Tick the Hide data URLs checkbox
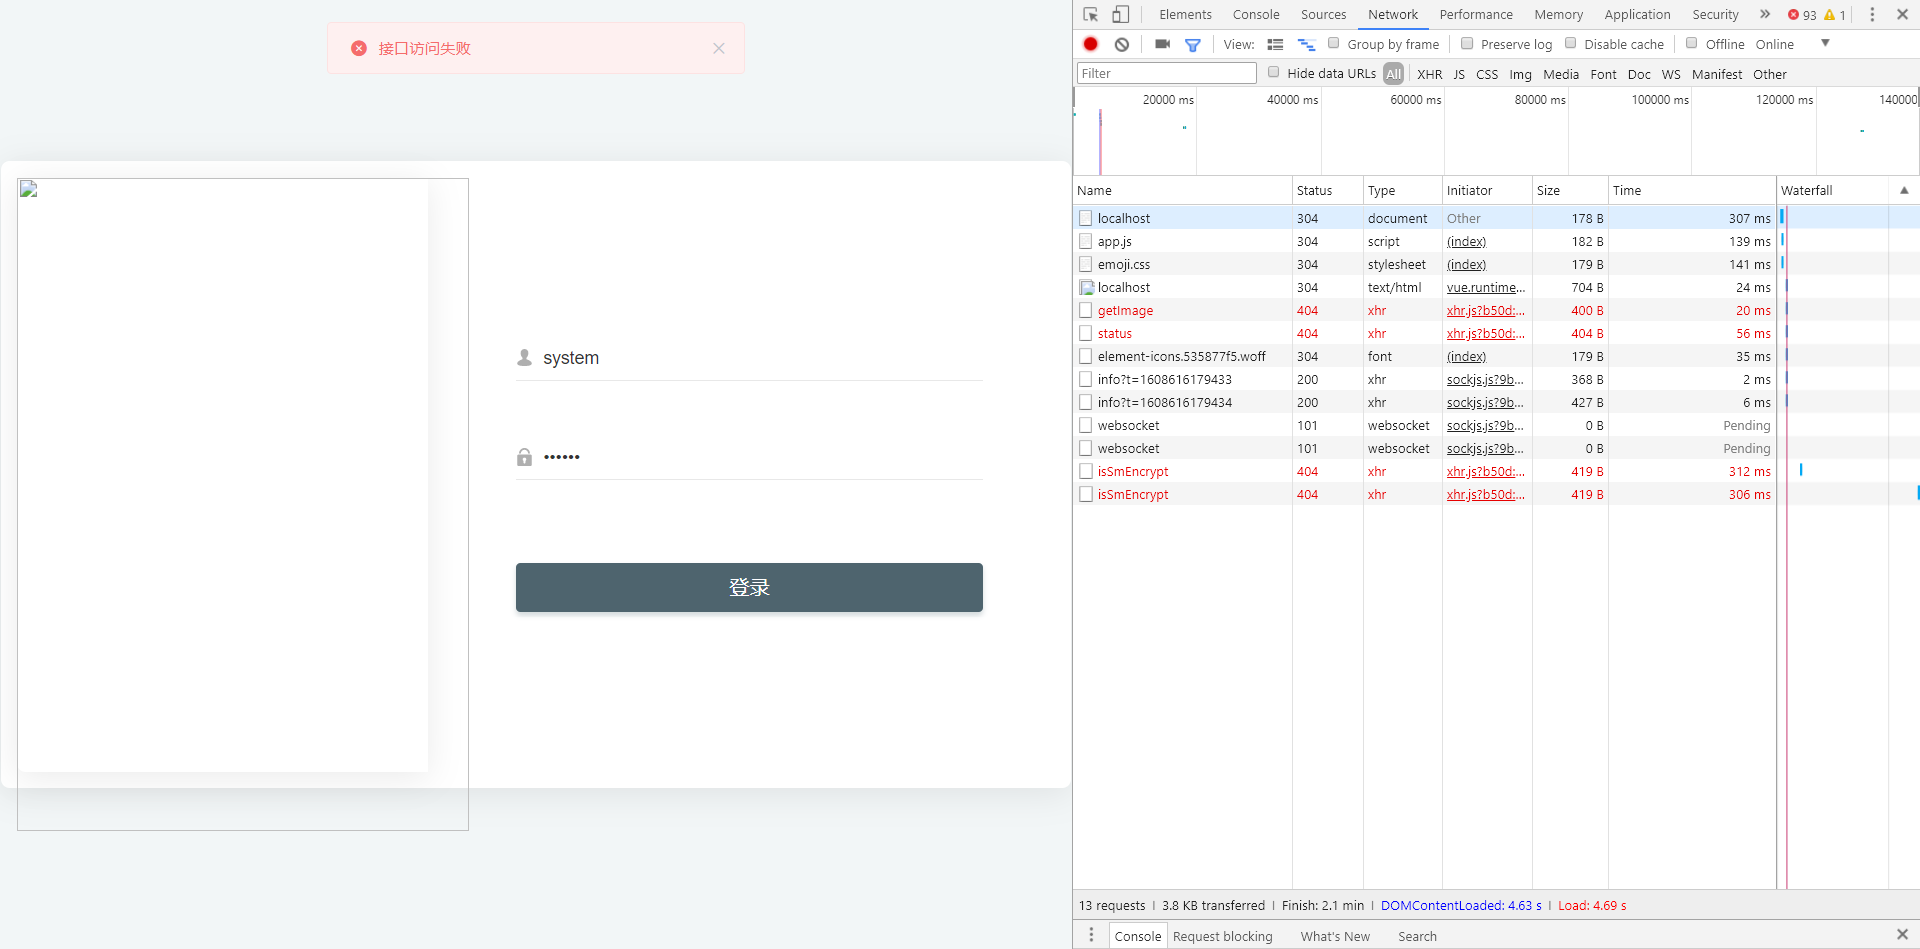This screenshot has width=1920, height=949. [x=1274, y=72]
